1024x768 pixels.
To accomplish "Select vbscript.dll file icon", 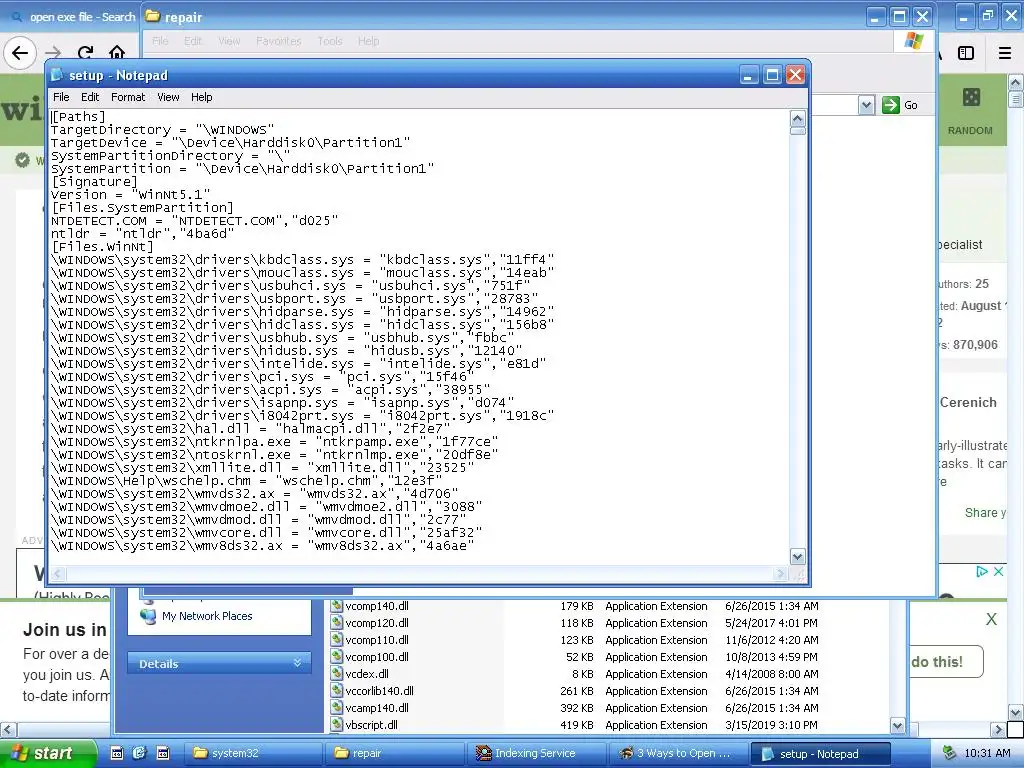I will tap(336, 725).
